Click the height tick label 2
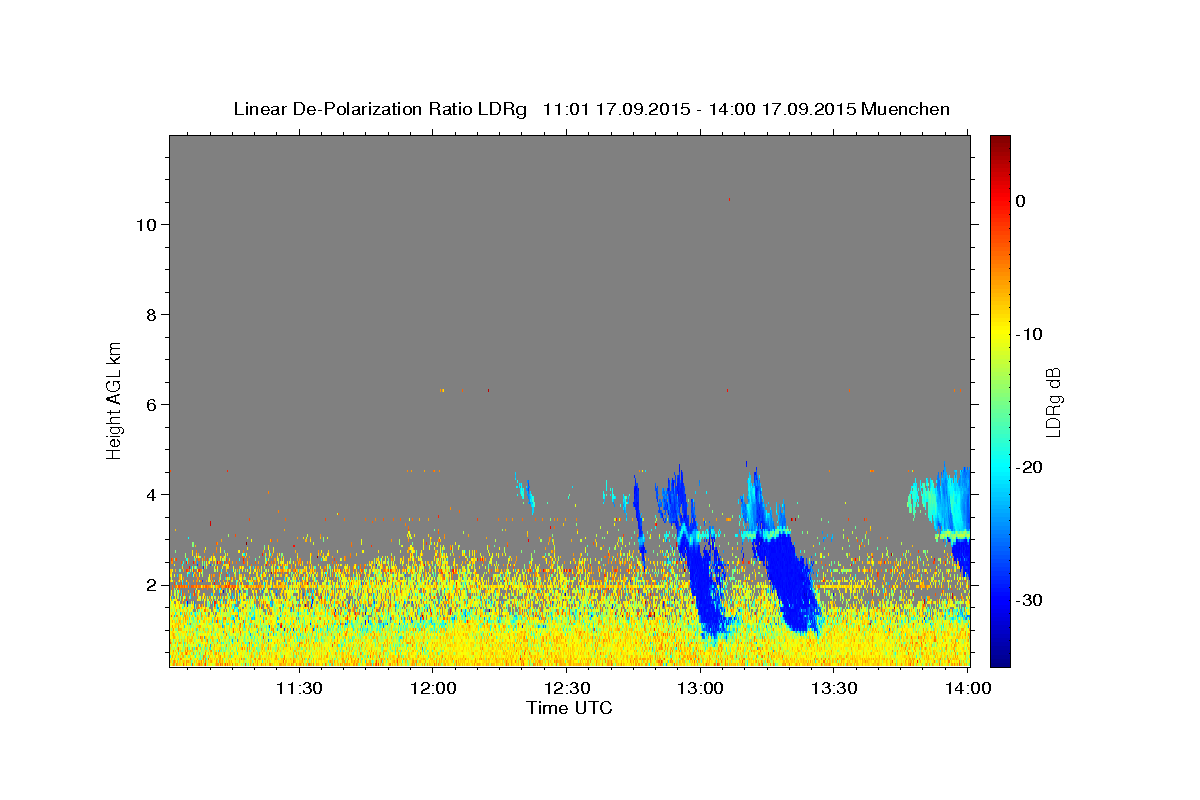The height and width of the screenshot is (800, 1200). (150, 584)
